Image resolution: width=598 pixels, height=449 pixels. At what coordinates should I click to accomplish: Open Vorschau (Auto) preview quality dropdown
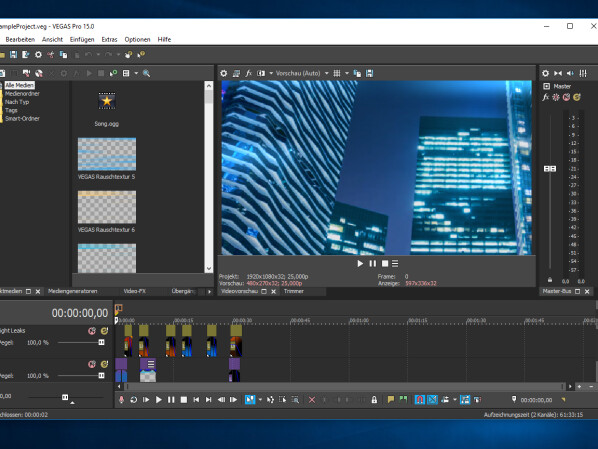point(302,73)
